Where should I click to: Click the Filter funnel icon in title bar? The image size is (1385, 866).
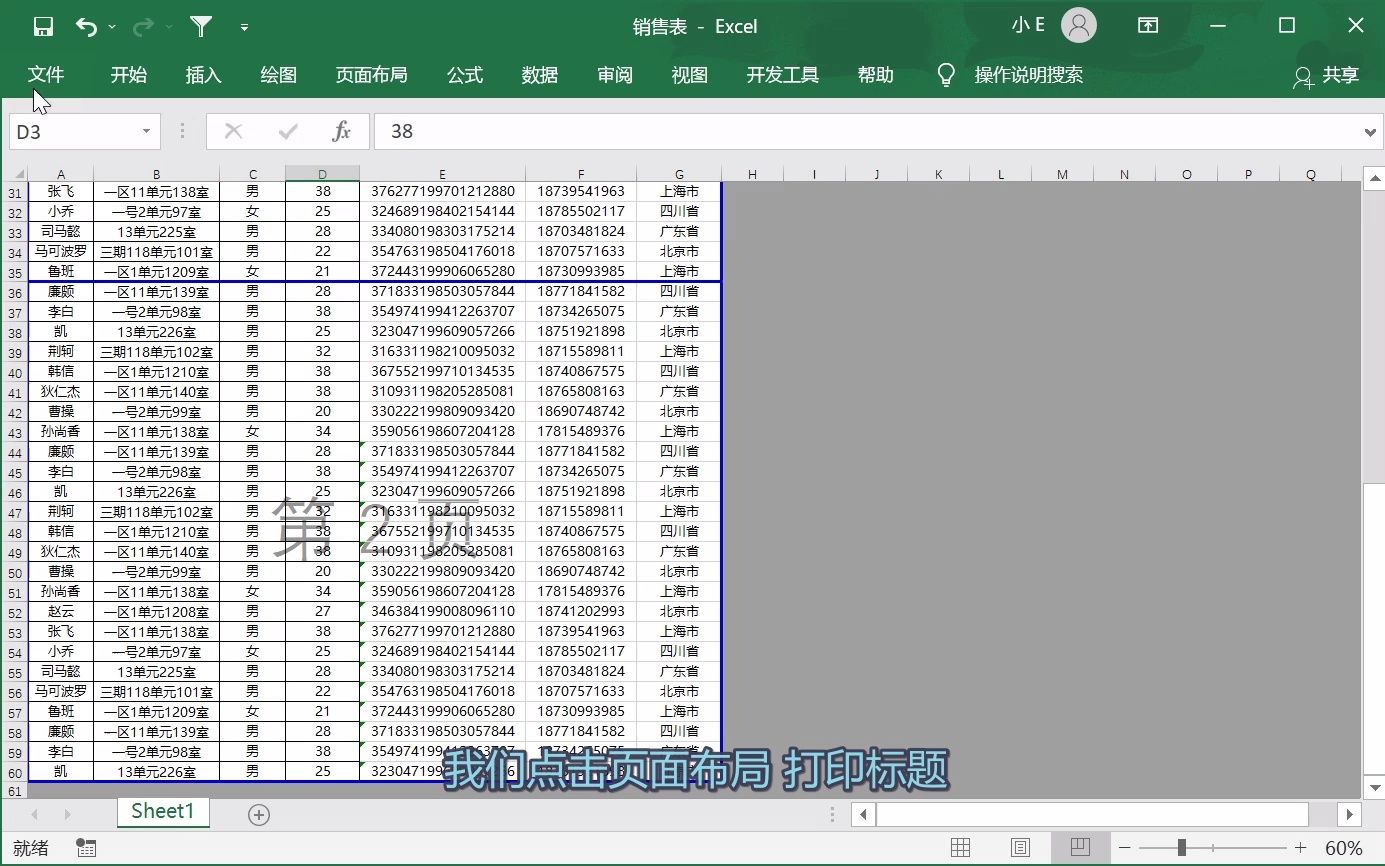(202, 27)
